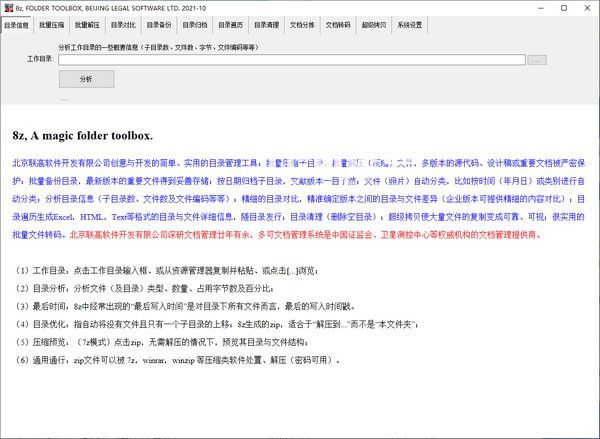Click the 分析 button

click(86, 79)
